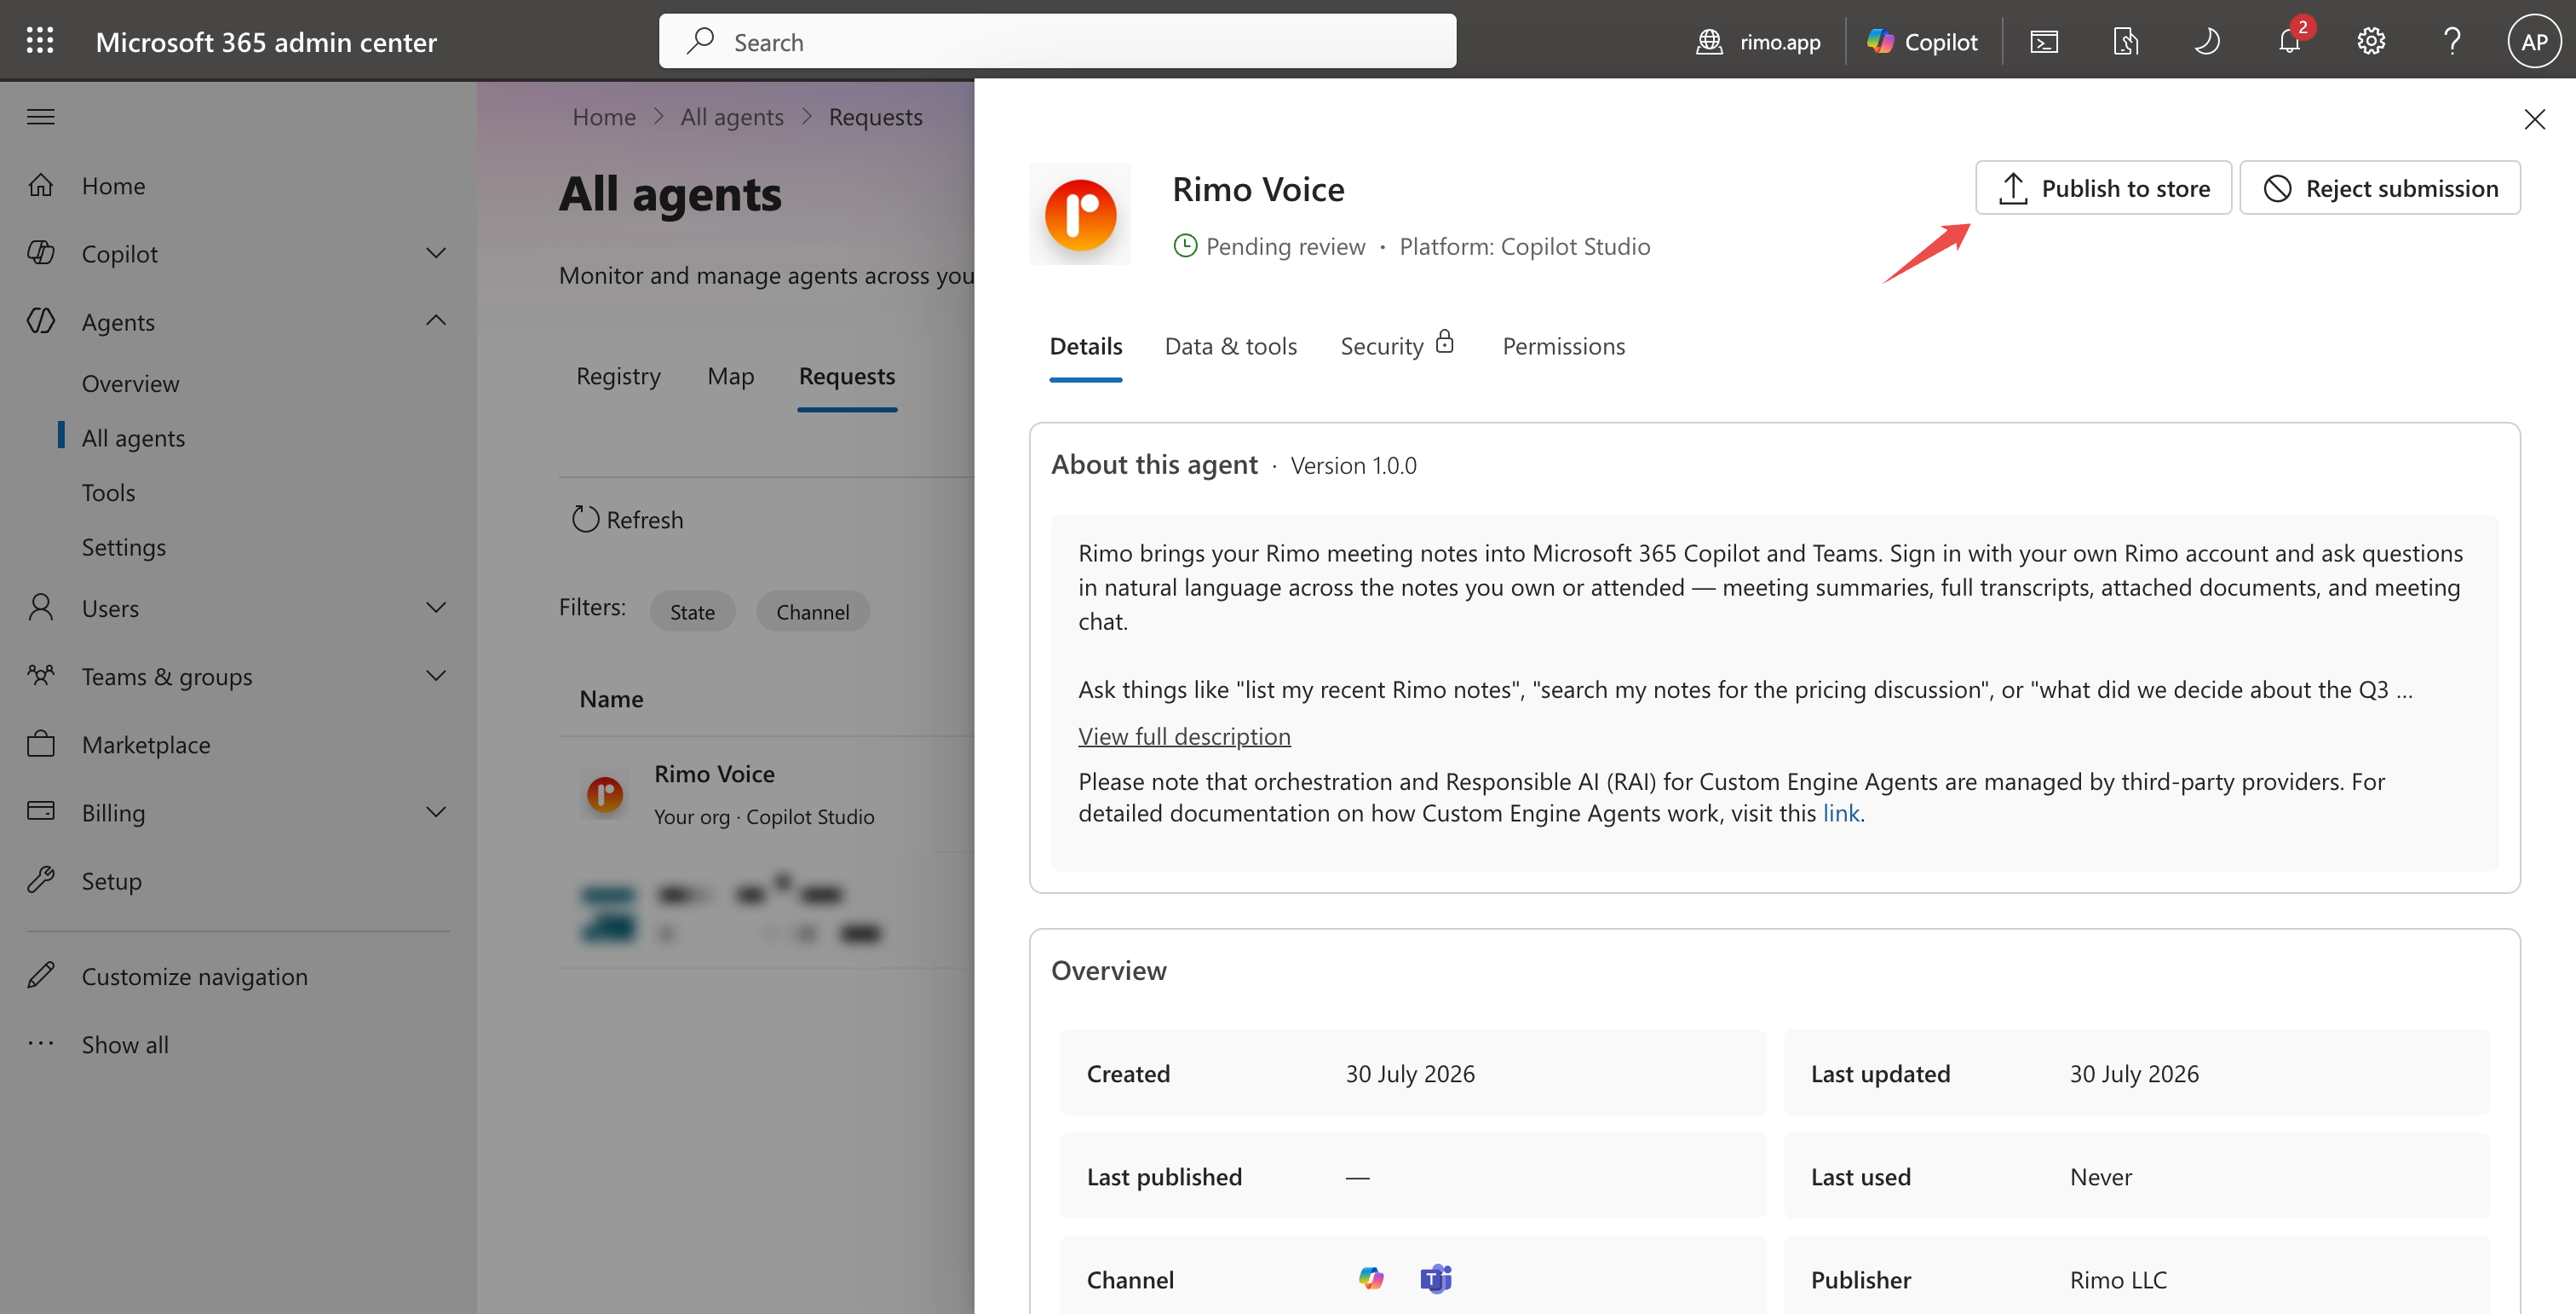Switch to the Permissions tab
This screenshot has width=2576, height=1314.
coord(1564,346)
